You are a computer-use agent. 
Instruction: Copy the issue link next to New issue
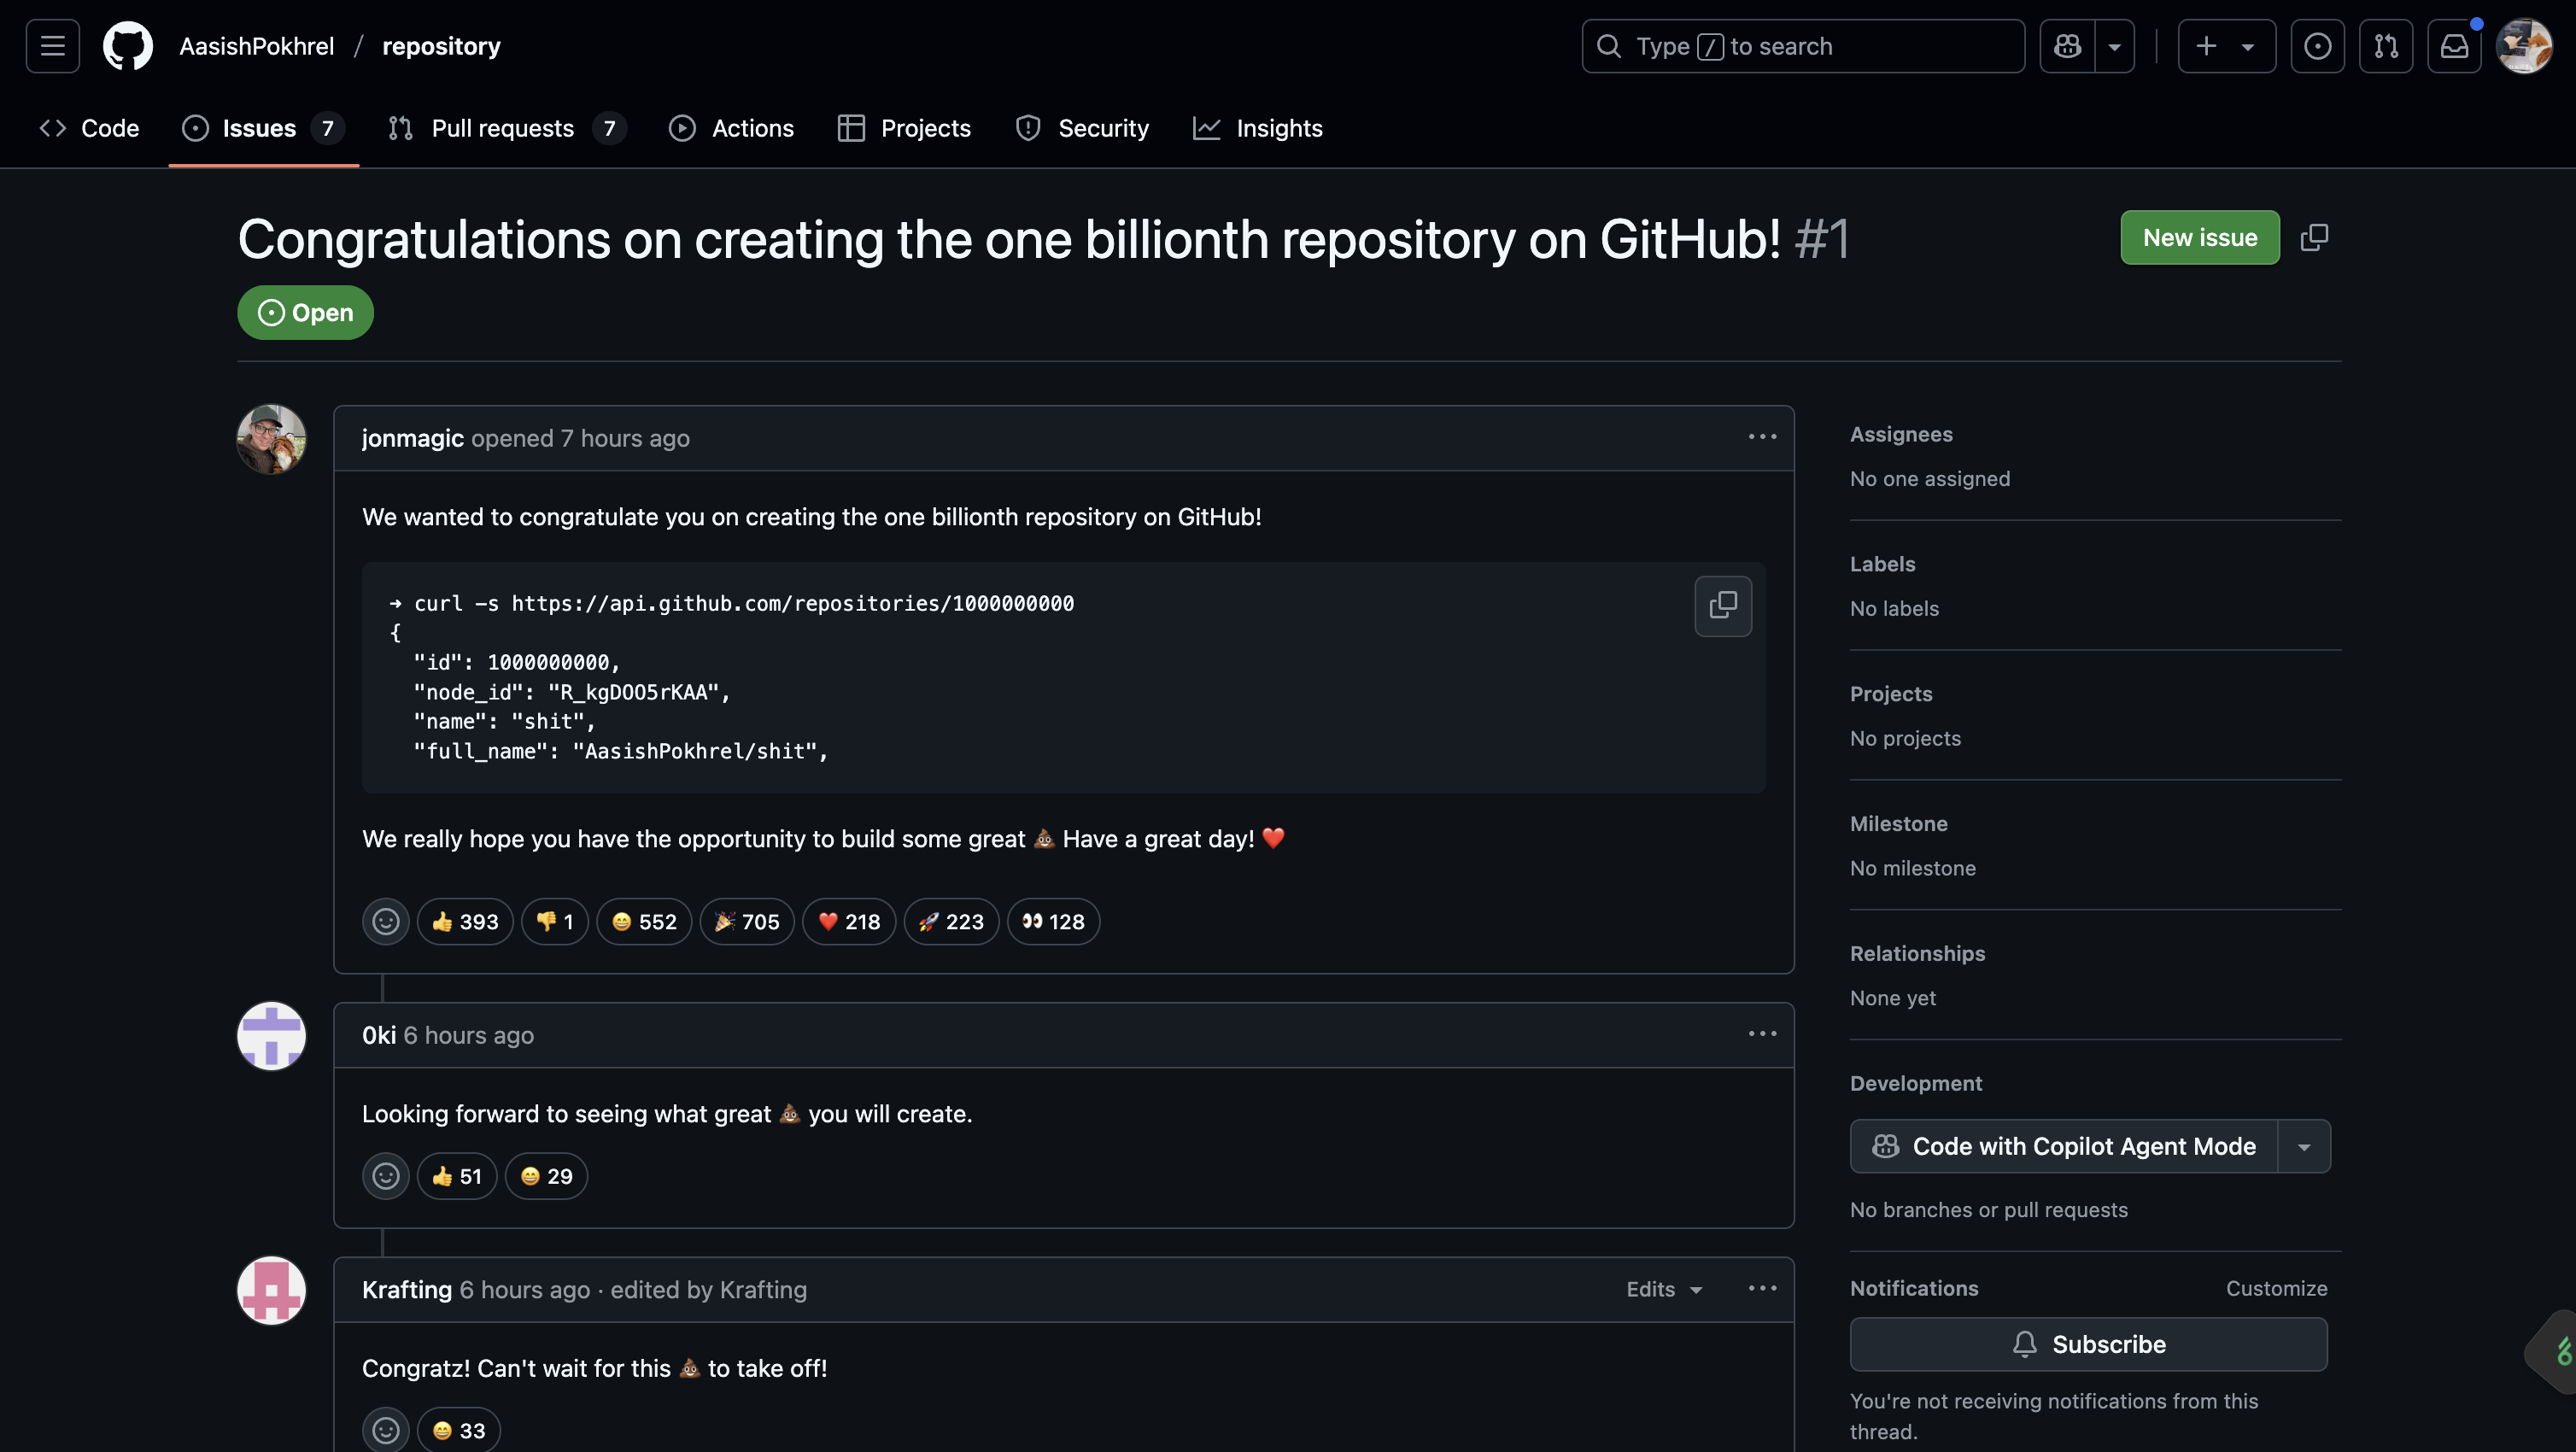coord(2314,238)
